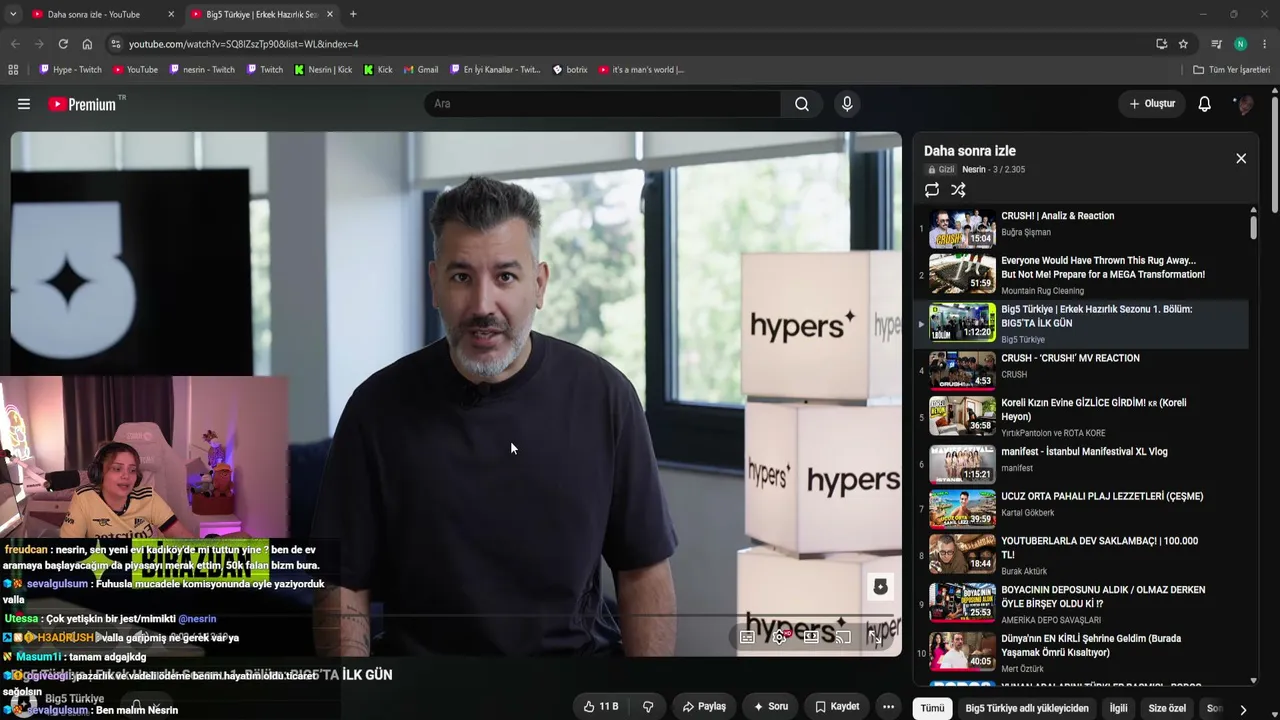The image size is (1280, 720).
Task: Click the YouTube URL address bar
Action: [x=640, y=44]
